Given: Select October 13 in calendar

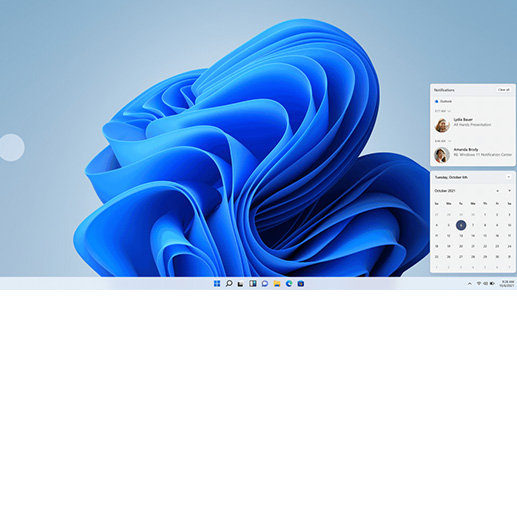Looking at the screenshot, I should [461, 236].
